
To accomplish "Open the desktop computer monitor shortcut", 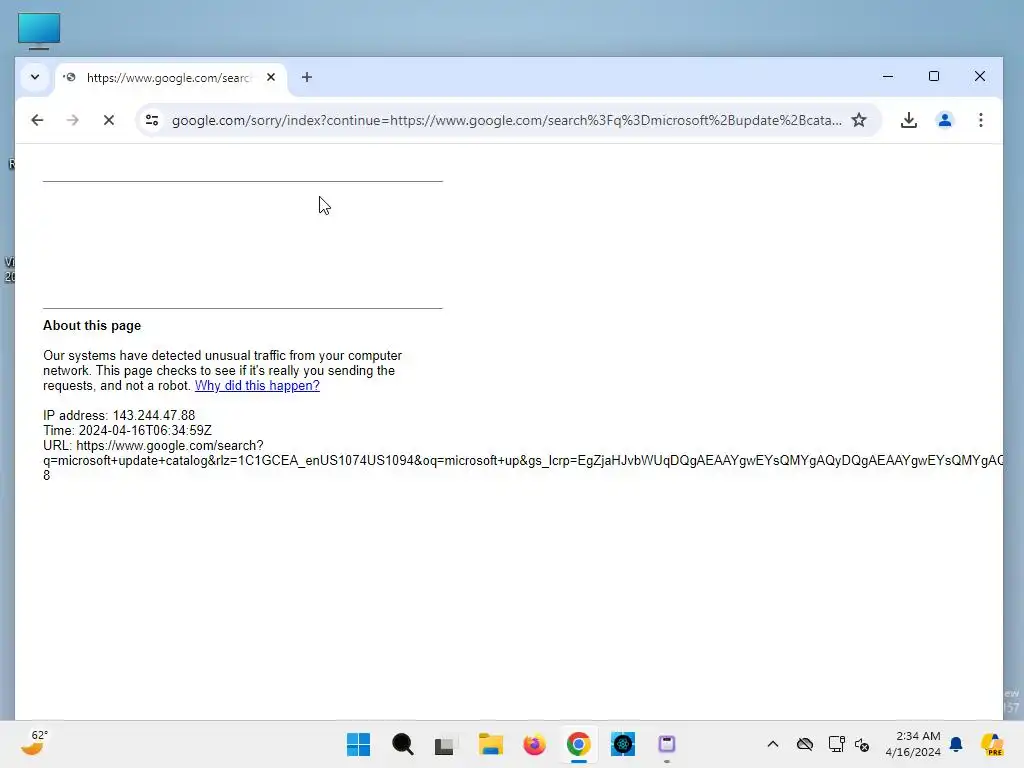I will click(x=39, y=31).
